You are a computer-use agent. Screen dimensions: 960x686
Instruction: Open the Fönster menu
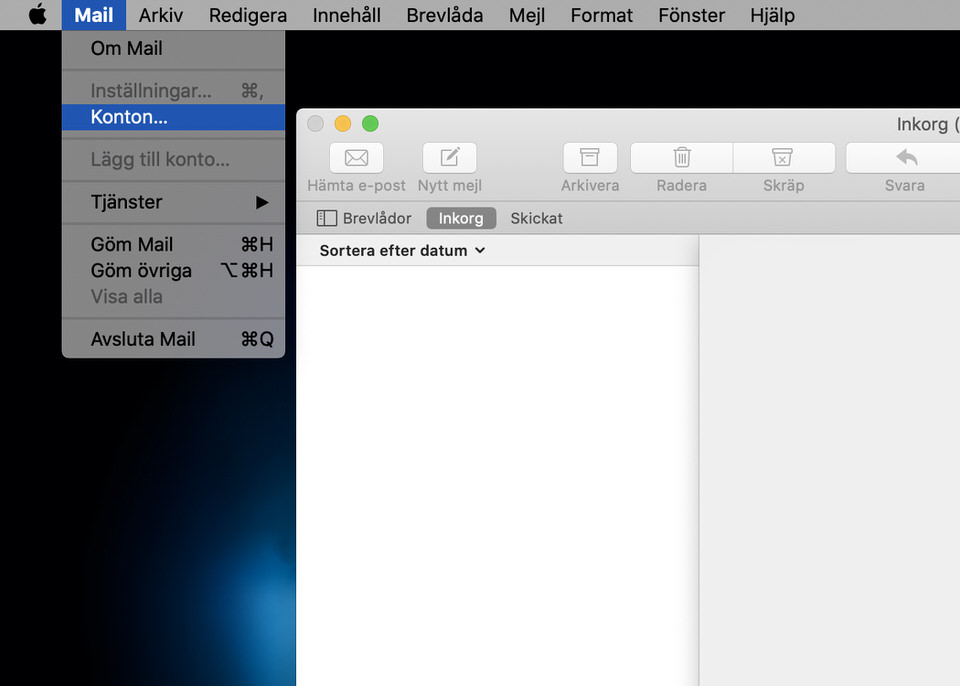pyautogui.click(x=691, y=15)
